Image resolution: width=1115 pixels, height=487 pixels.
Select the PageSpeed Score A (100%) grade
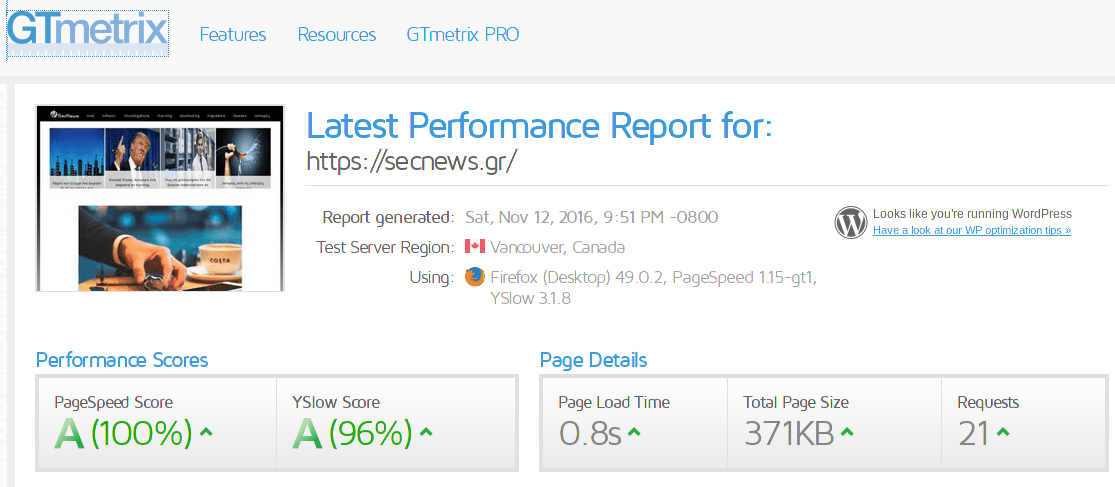123,433
